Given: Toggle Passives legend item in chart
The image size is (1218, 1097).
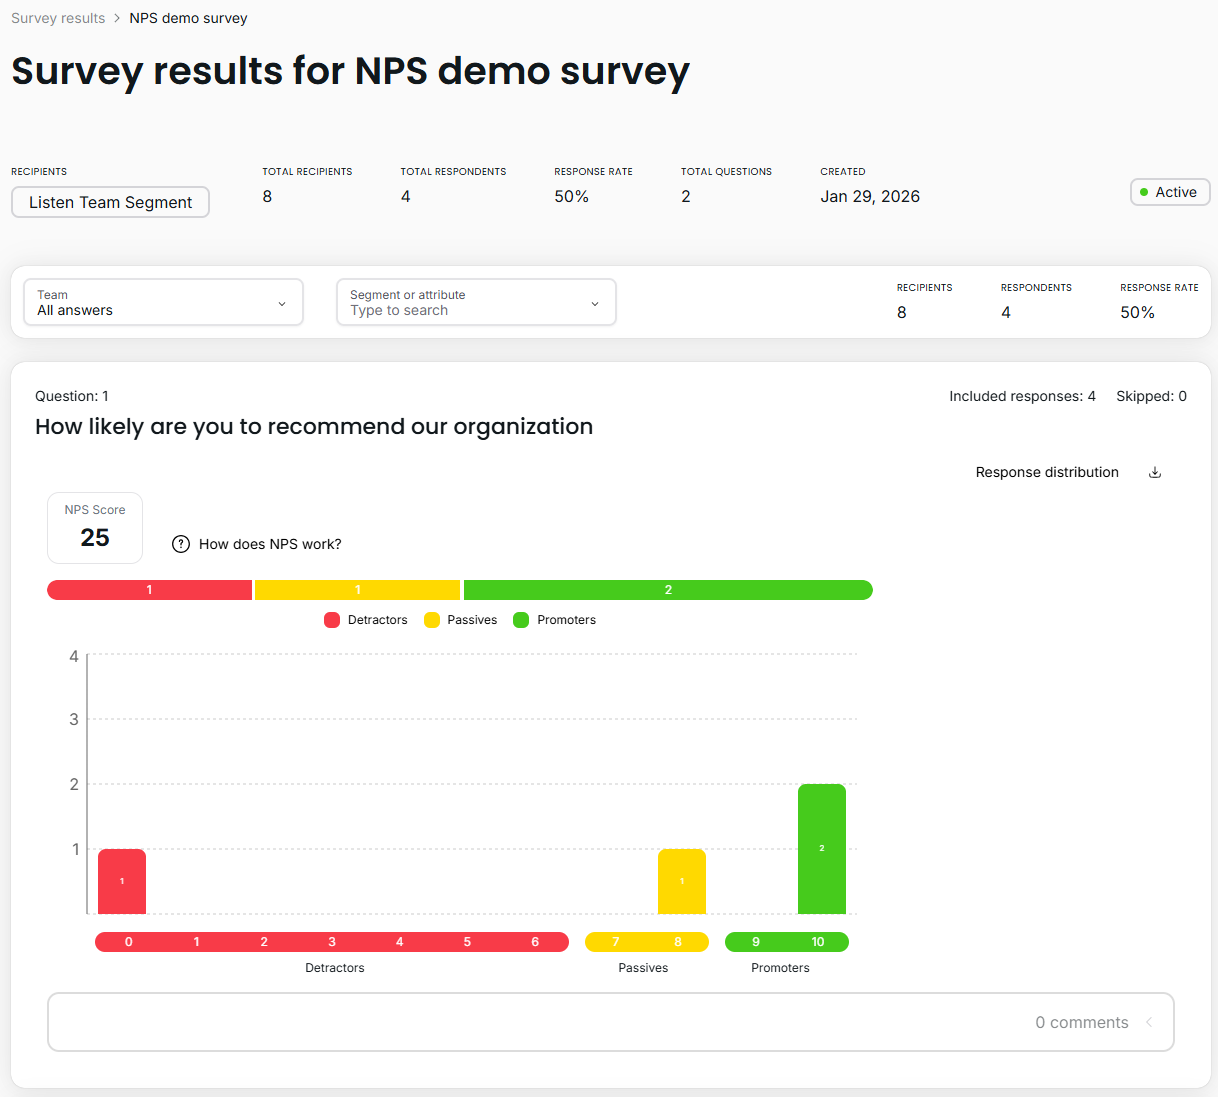Looking at the screenshot, I should pyautogui.click(x=461, y=620).
